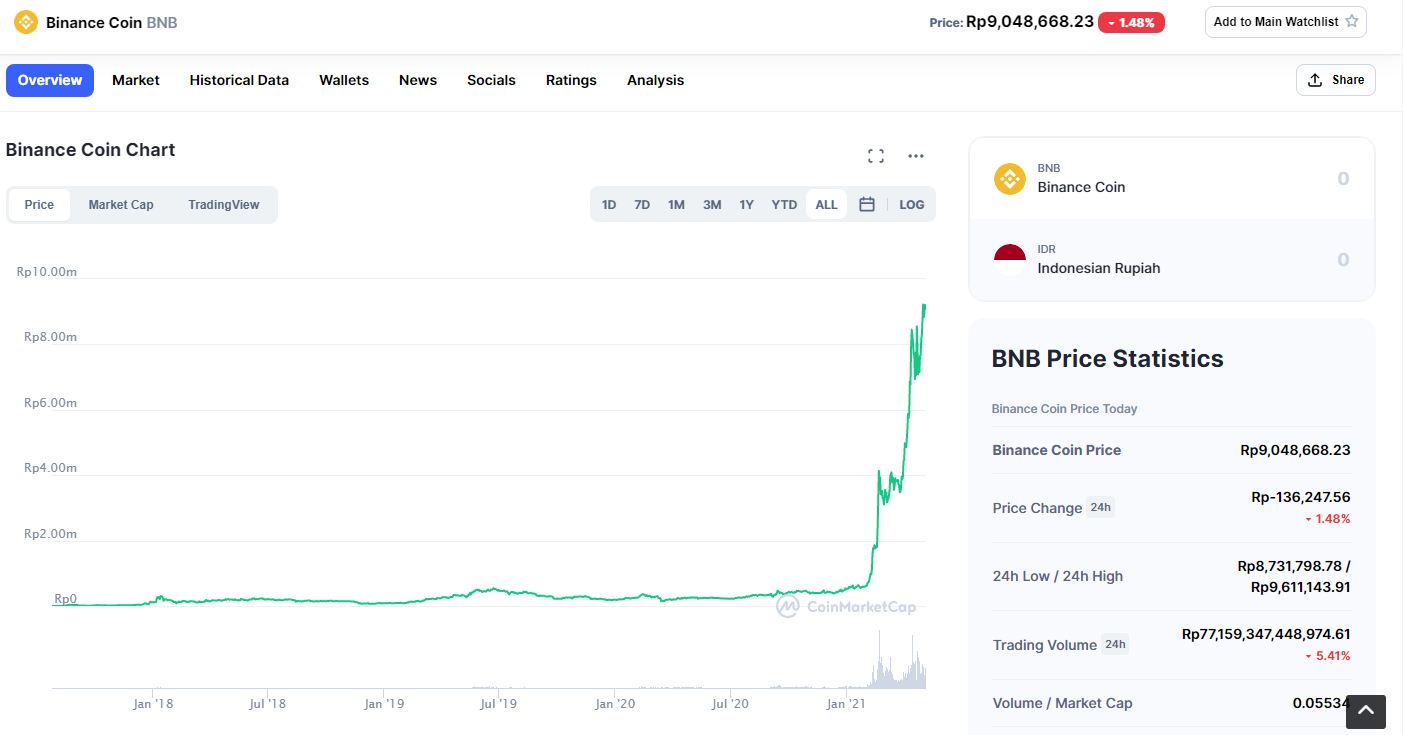Click the Indonesian flag icon in converter
The image size is (1403, 735).
[x=1010, y=260]
